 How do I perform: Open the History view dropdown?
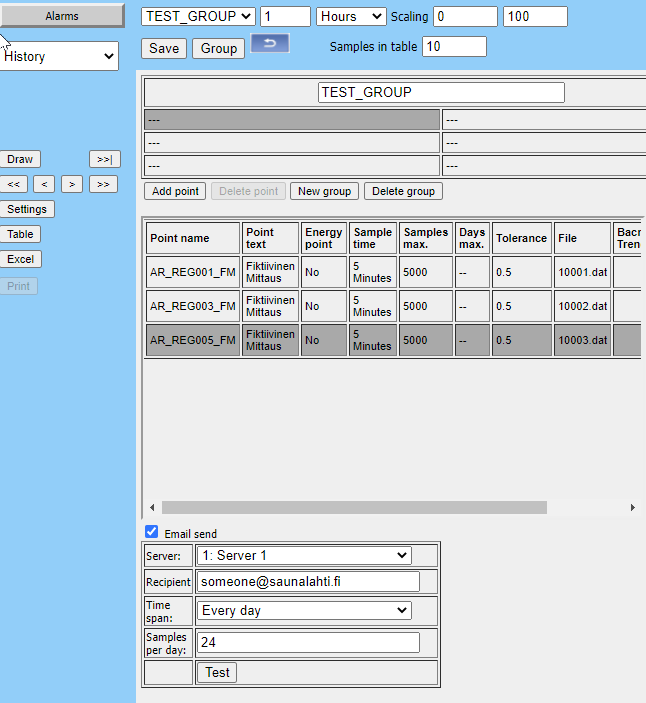click(58, 56)
